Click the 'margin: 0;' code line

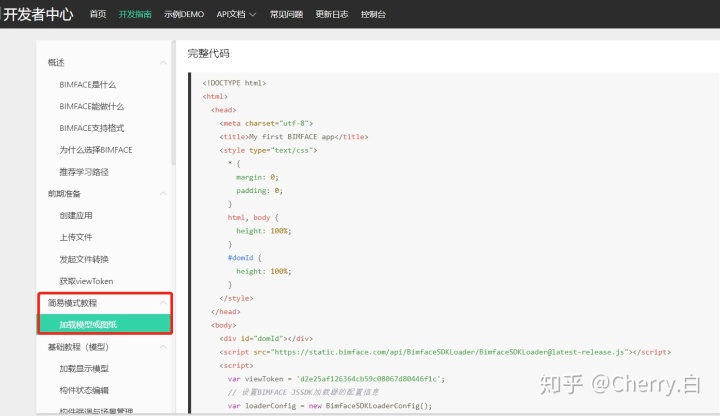[258, 177]
